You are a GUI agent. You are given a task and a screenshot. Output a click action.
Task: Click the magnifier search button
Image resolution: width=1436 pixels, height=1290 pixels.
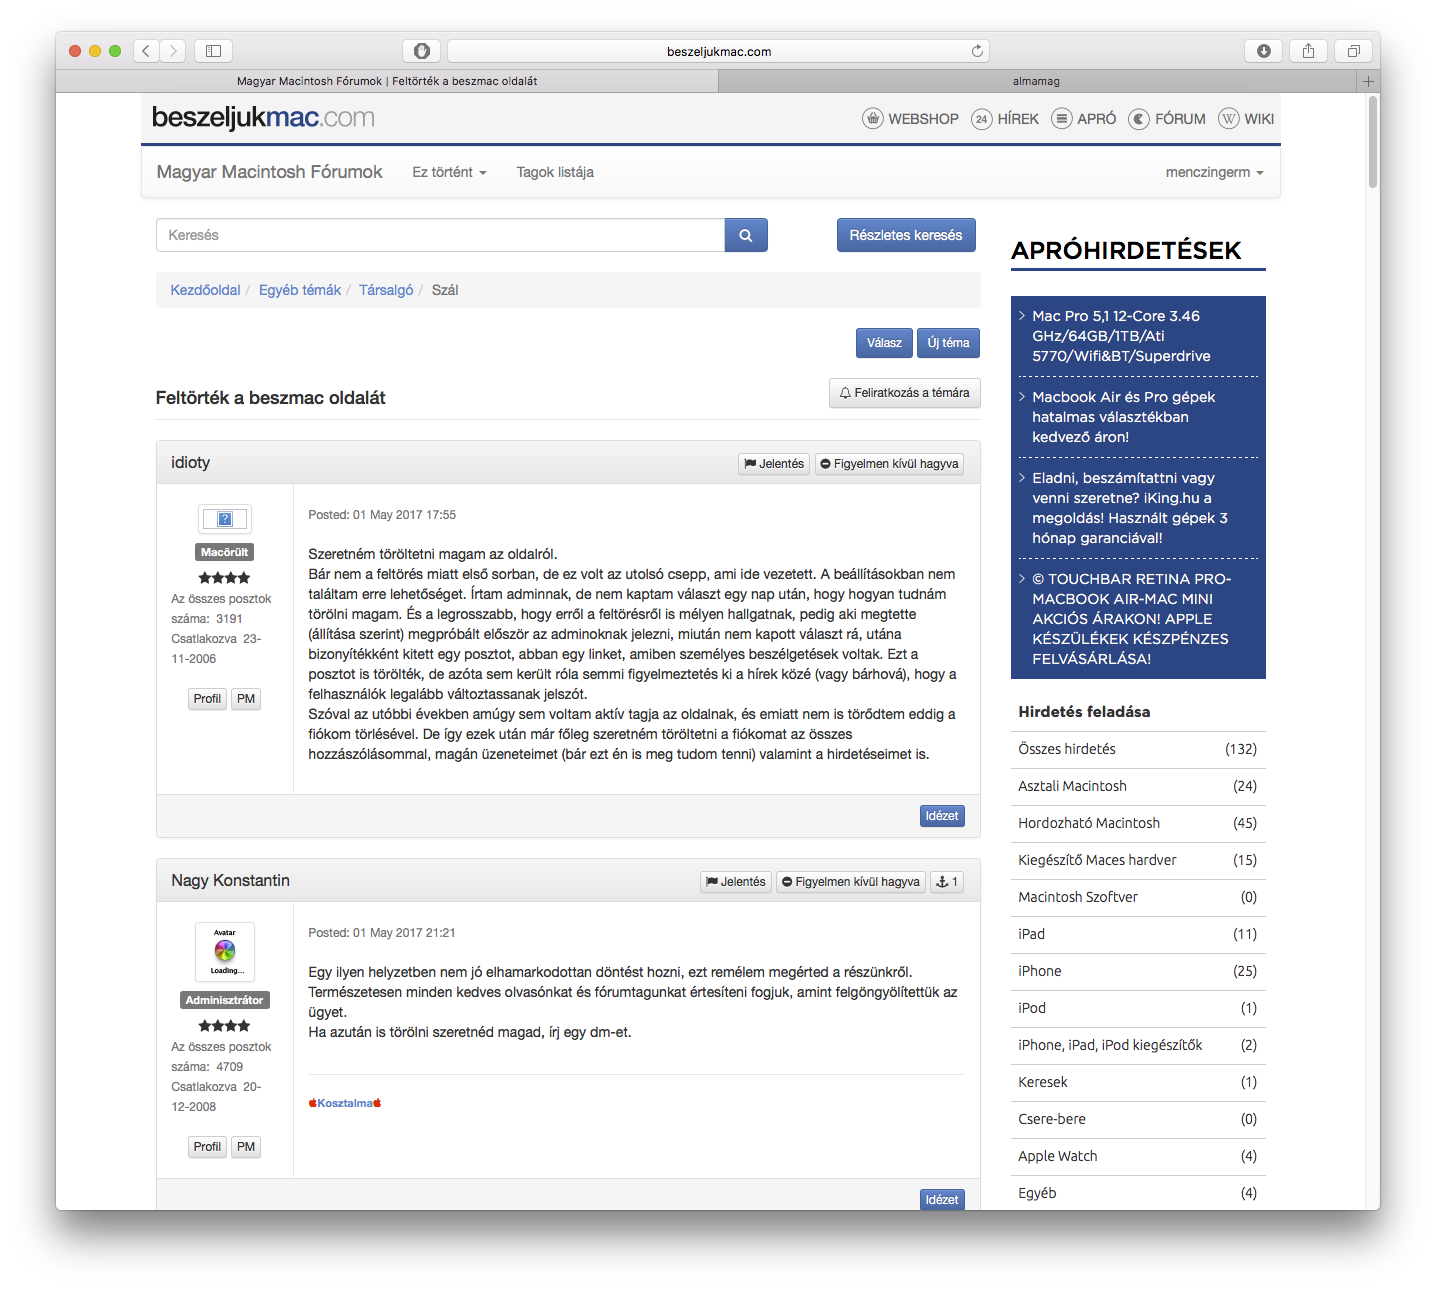click(x=745, y=235)
